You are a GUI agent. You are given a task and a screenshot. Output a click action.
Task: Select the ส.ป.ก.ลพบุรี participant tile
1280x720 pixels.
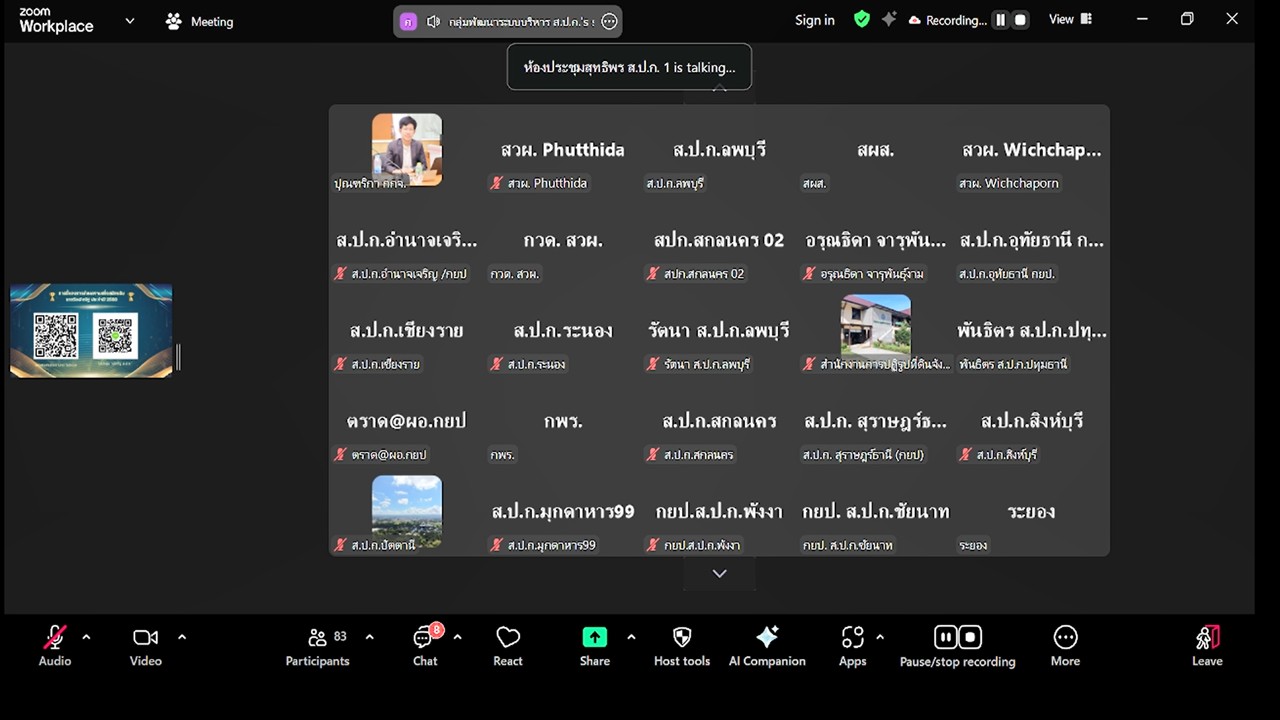719,150
